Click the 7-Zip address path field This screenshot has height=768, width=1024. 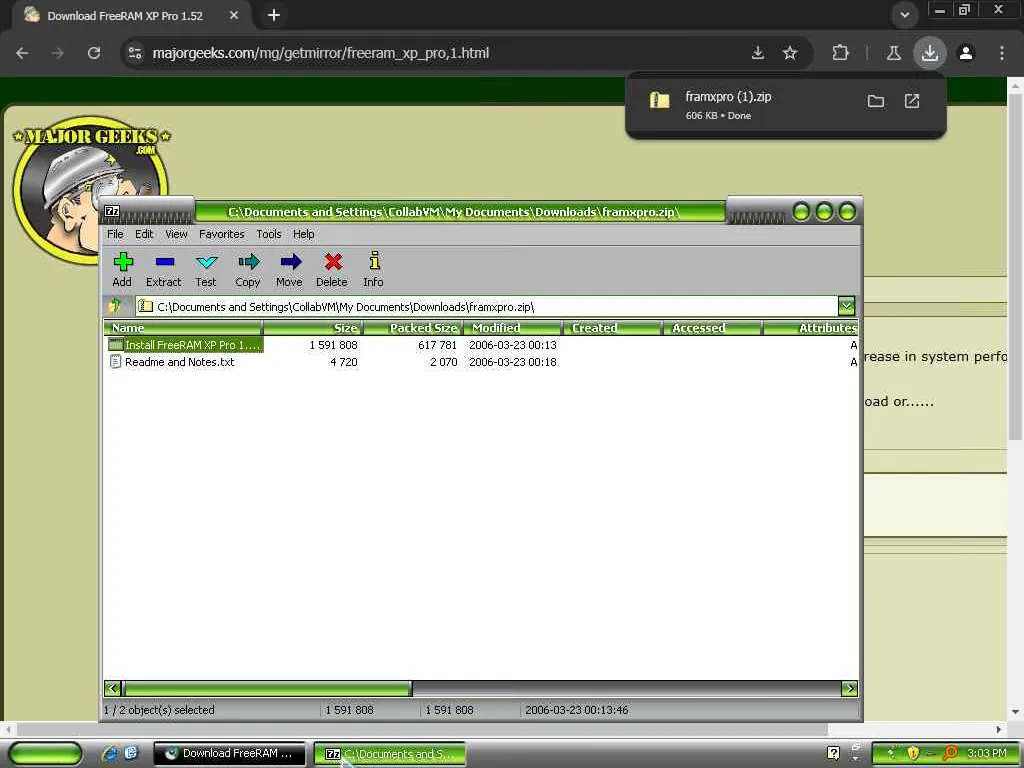click(x=487, y=306)
